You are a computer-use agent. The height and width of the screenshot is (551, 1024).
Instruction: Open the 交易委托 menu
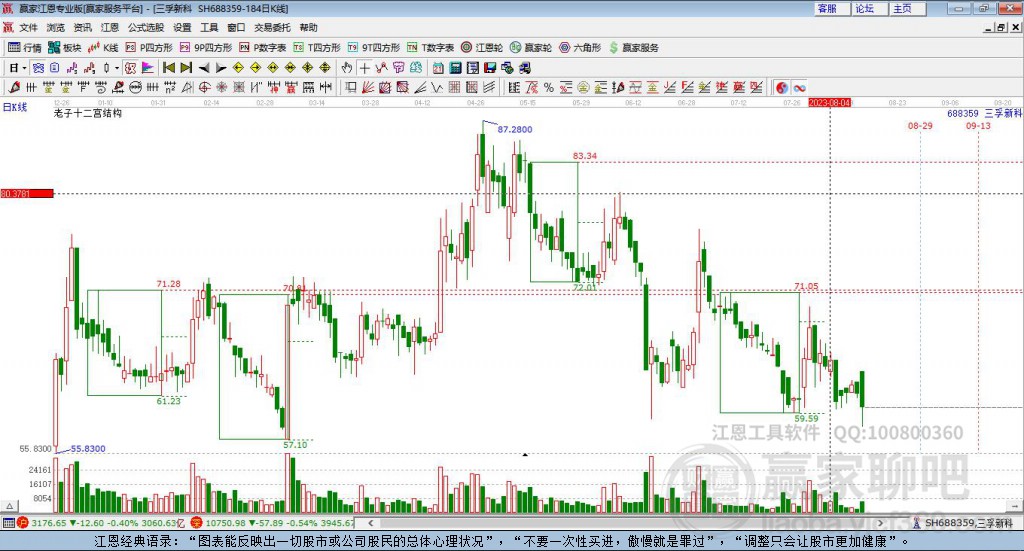(x=272, y=27)
